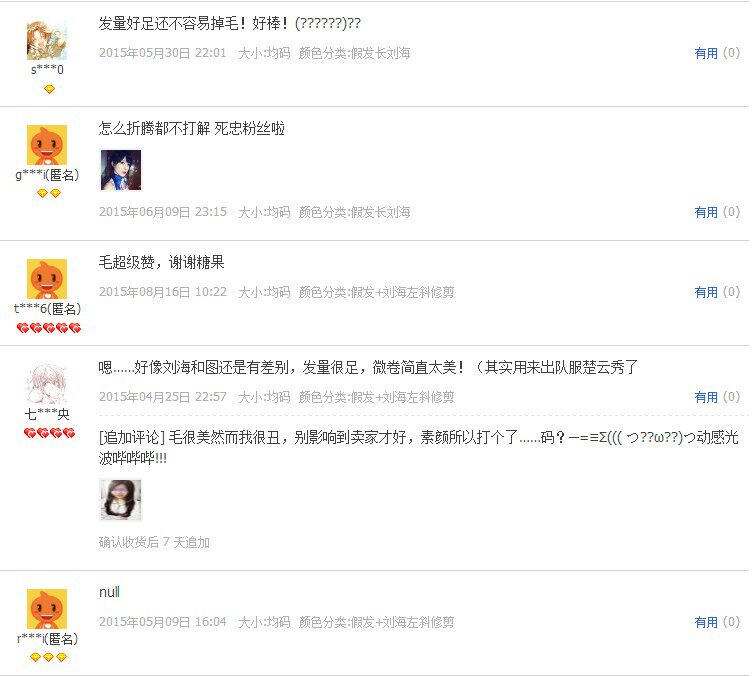Click three yellow diamonds under r***i

(48, 657)
